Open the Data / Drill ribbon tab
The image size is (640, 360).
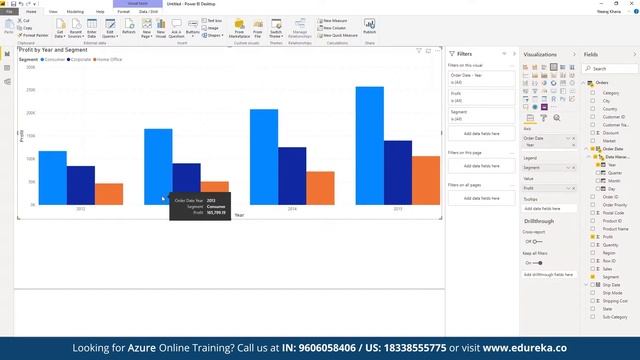[x=148, y=12]
